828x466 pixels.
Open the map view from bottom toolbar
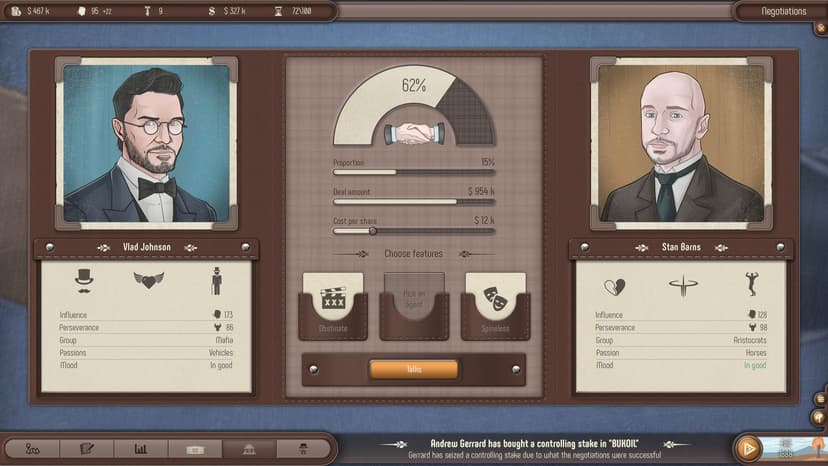coord(33,449)
